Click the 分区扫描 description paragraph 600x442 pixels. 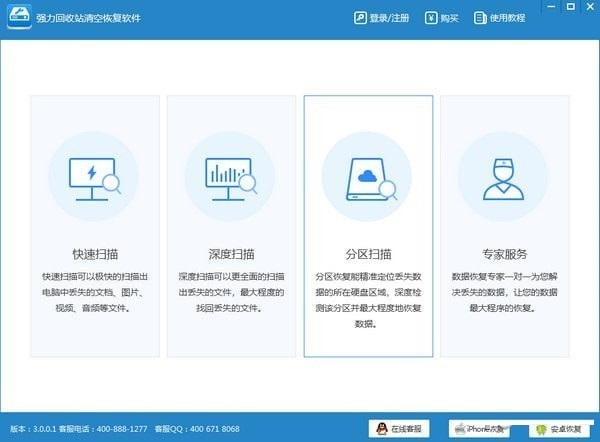[368, 300]
